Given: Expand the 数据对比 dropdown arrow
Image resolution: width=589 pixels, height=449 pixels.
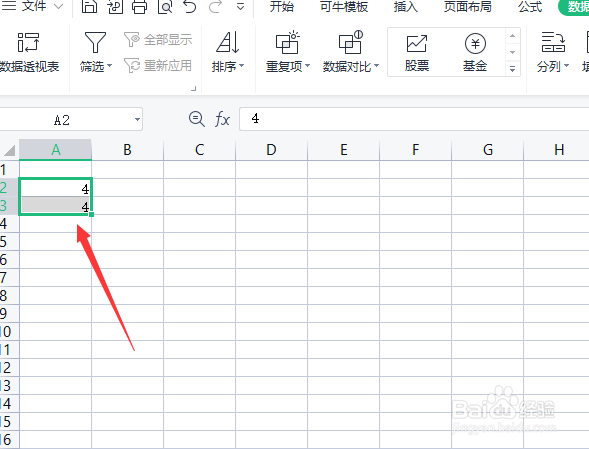Looking at the screenshot, I should (x=376, y=66).
